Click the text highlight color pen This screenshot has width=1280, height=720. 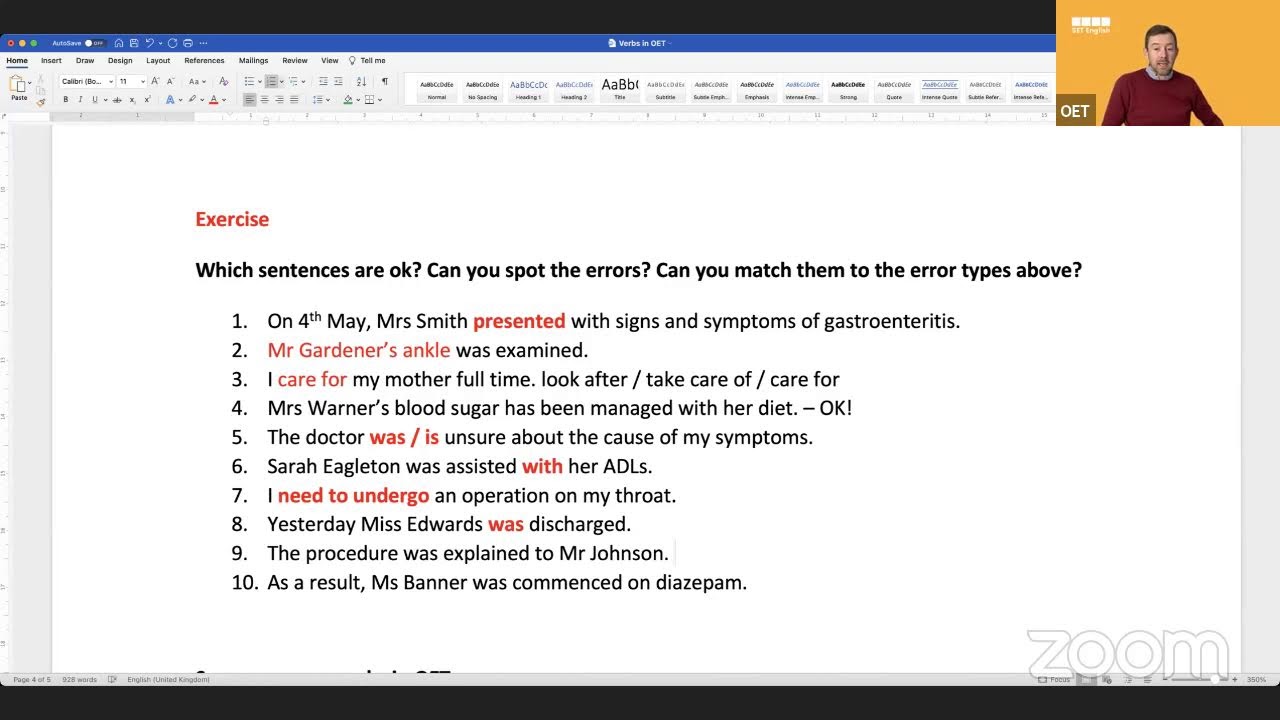click(192, 100)
